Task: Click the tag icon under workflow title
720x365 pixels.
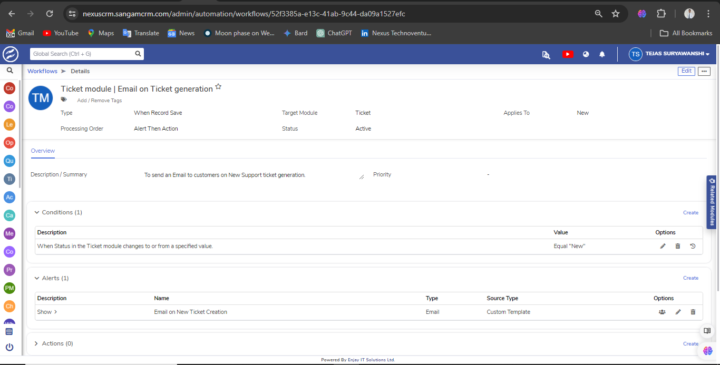Action: point(64,100)
